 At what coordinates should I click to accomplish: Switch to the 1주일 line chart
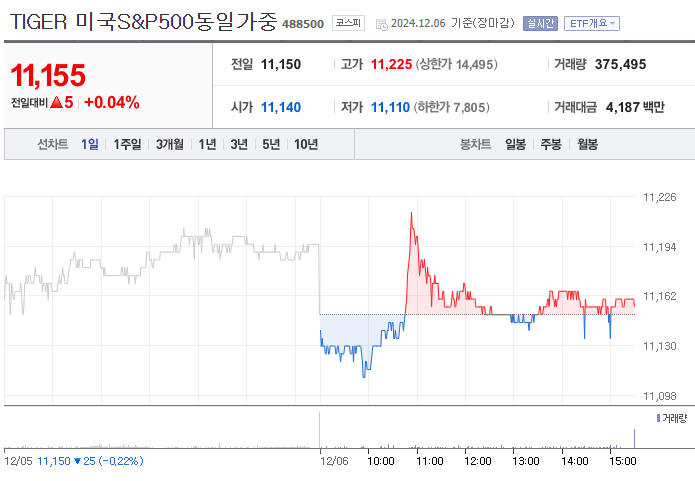point(127,144)
